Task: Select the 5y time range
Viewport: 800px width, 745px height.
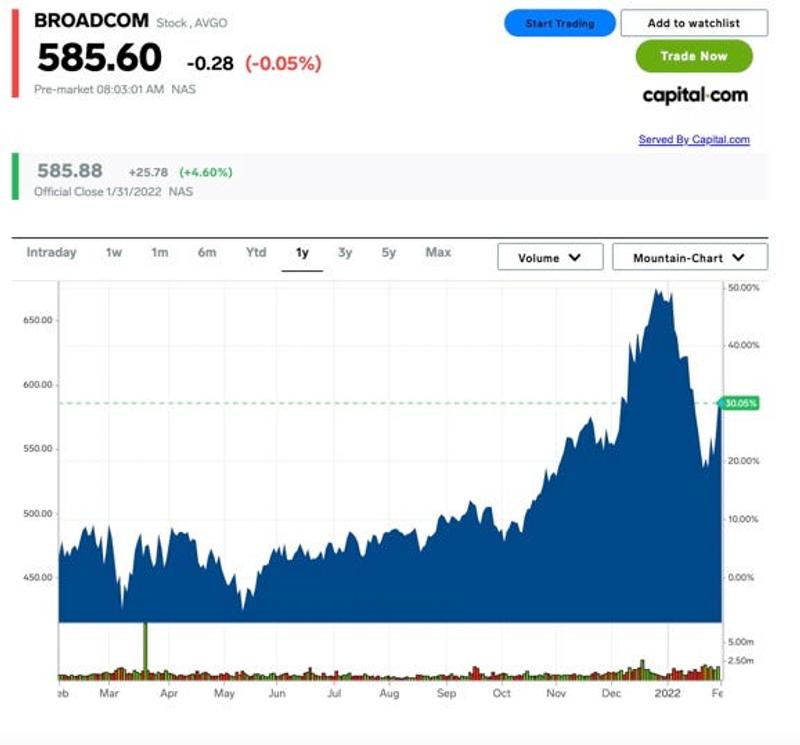Action: point(389,253)
